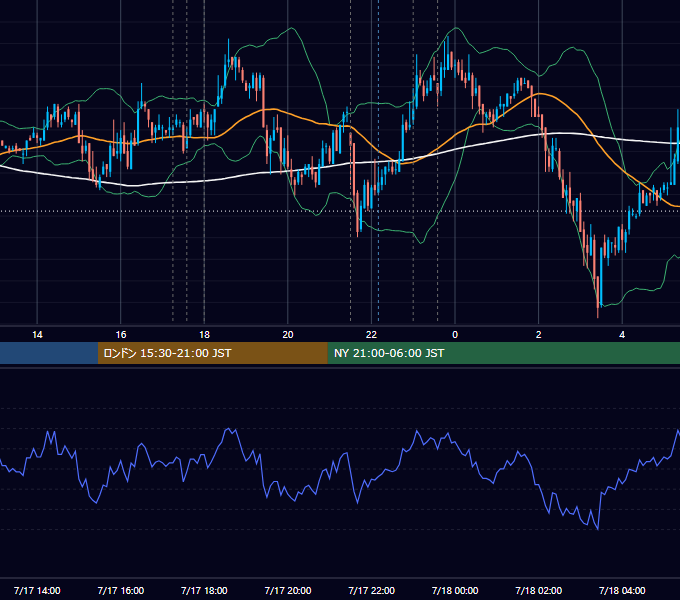The width and height of the screenshot is (680, 600).
Task: Click the 7/17 20:00 time label
Action: click(288, 590)
